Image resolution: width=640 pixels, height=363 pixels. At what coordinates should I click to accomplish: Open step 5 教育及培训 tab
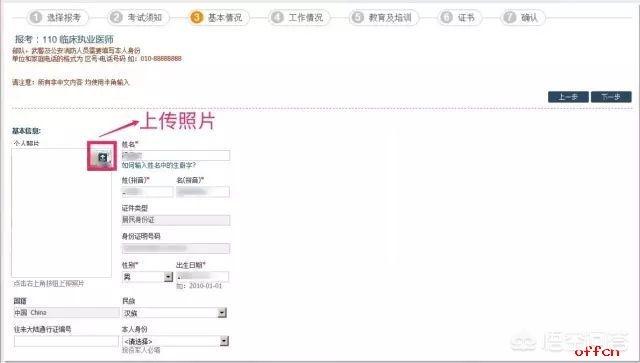pos(384,17)
